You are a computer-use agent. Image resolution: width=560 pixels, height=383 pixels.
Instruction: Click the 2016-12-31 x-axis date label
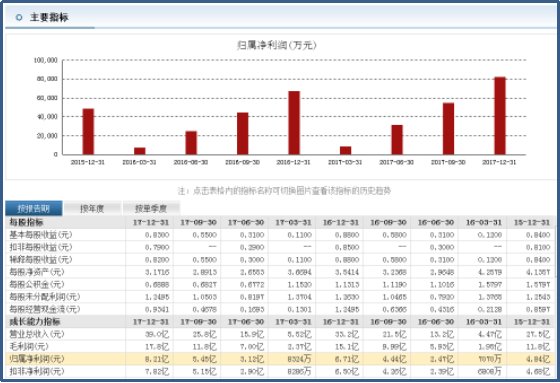(x=294, y=162)
